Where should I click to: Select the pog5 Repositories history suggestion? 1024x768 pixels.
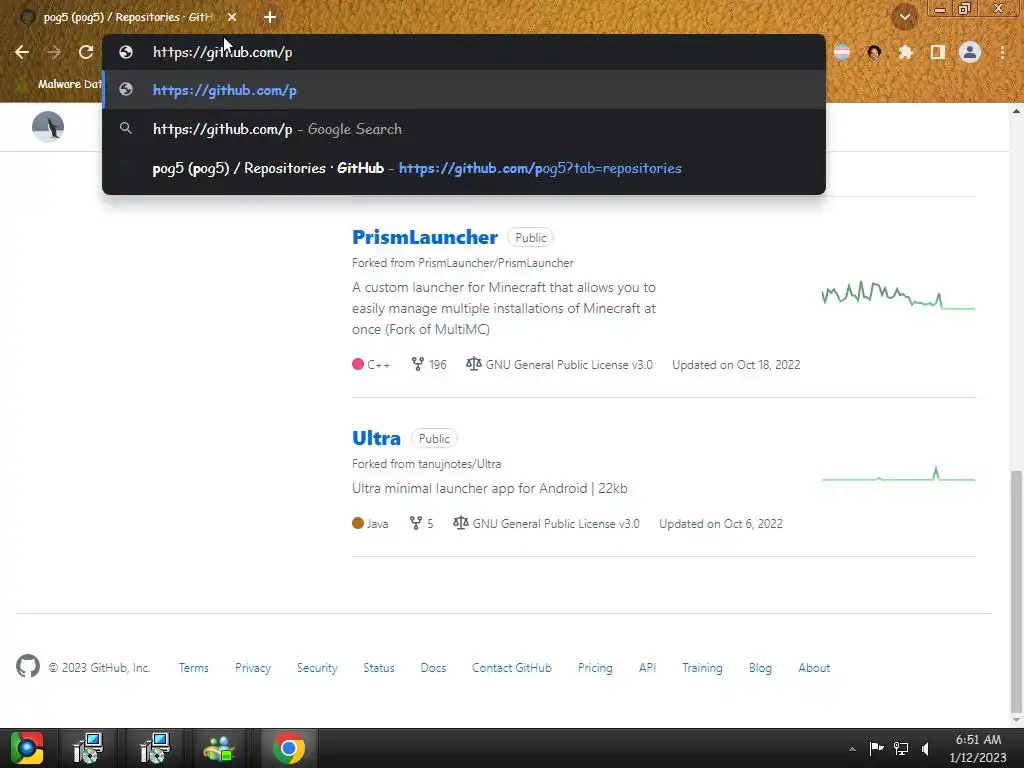464,168
